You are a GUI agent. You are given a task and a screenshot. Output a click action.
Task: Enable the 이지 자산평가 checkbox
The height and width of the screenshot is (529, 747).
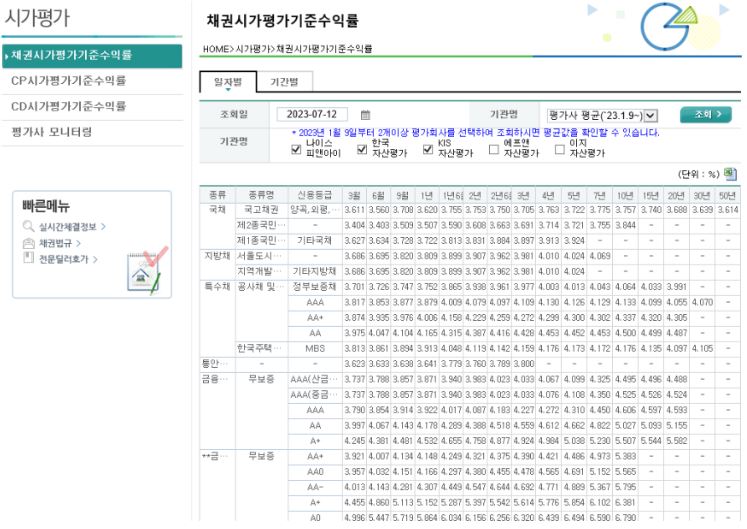[x=560, y=150]
